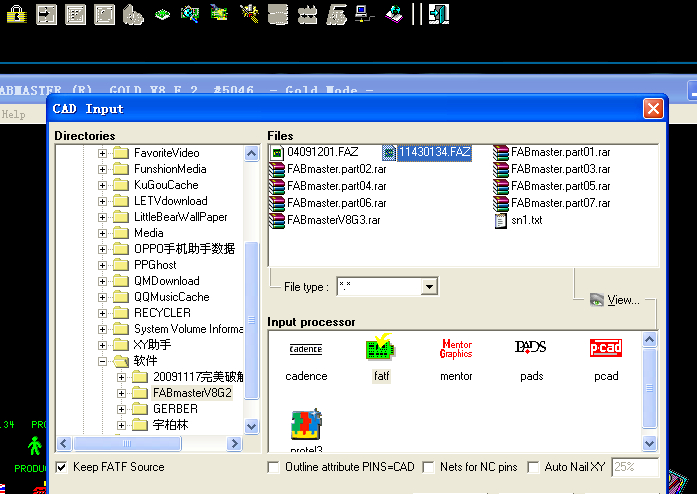This screenshot has width=697, height=494.
Task: Select the protel3 puzzle-piece input processor
Action: click(x=306, y=430)
